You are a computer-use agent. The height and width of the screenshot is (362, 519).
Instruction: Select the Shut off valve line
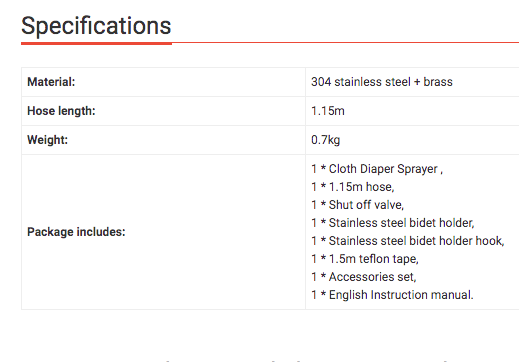[x=357, y=205]
